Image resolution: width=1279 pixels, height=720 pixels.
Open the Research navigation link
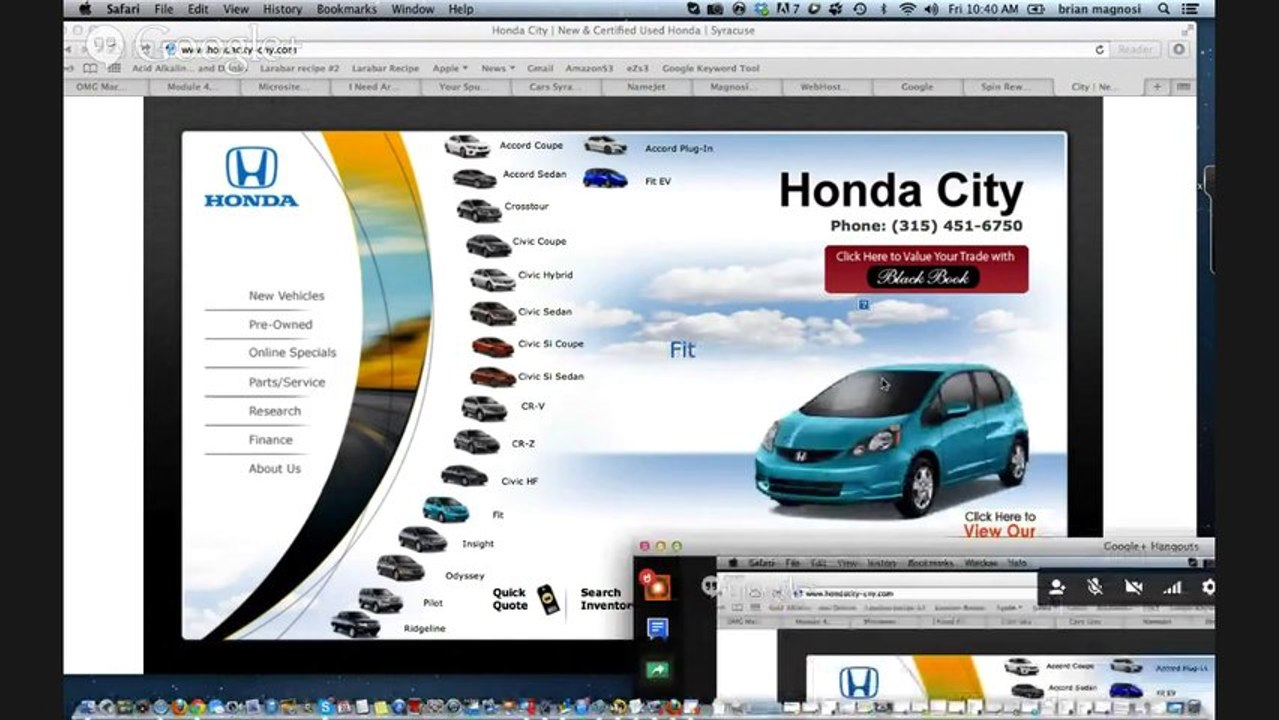click(x=274, y=411)
